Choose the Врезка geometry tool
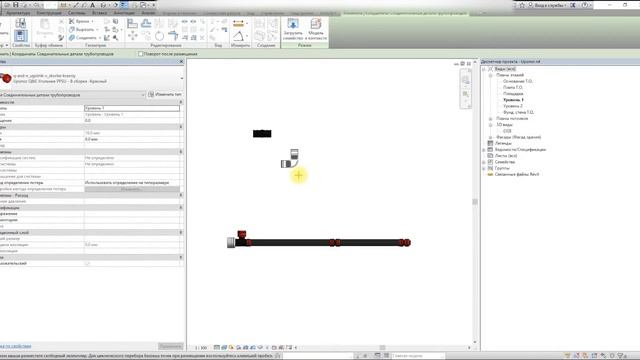 [81, 21]
